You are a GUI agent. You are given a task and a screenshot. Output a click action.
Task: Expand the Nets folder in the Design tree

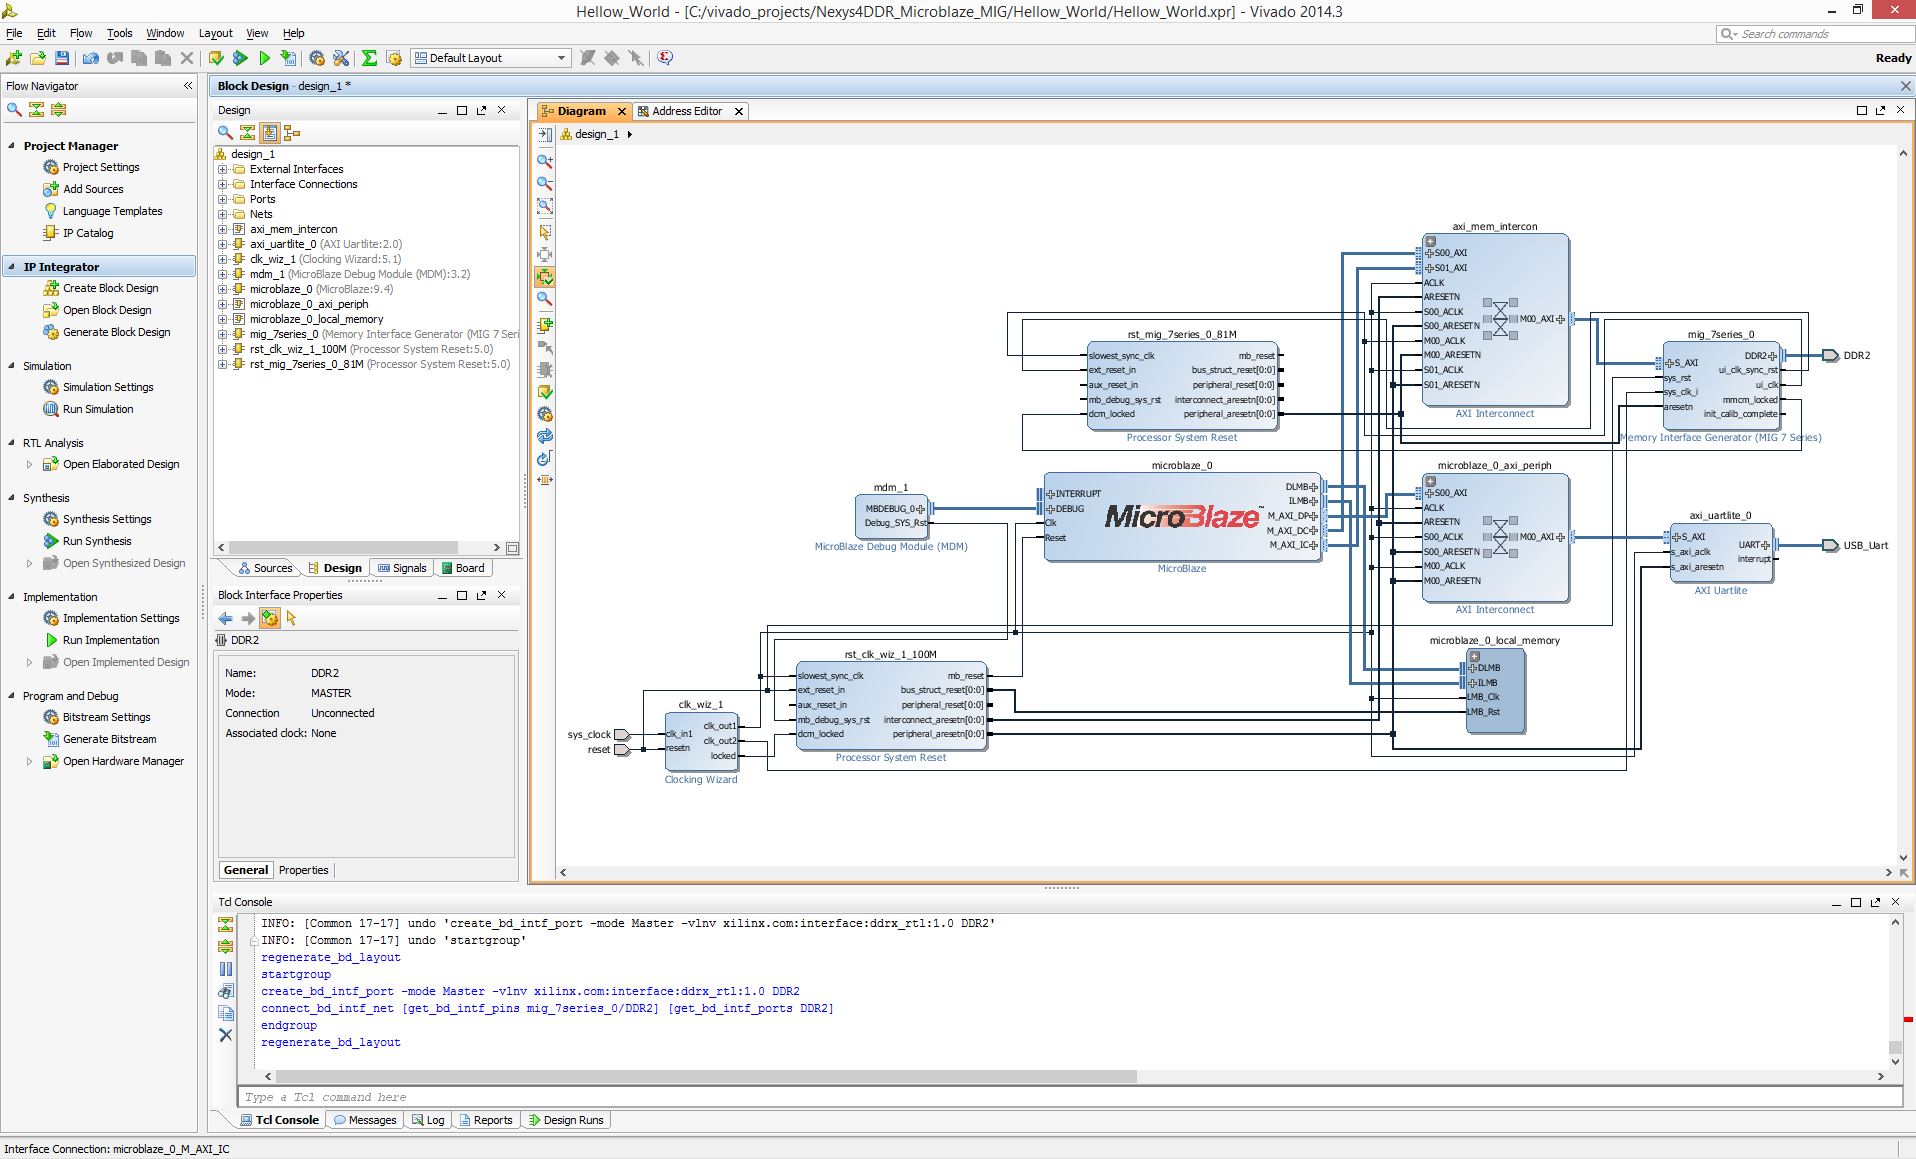[x=222, y=214]
